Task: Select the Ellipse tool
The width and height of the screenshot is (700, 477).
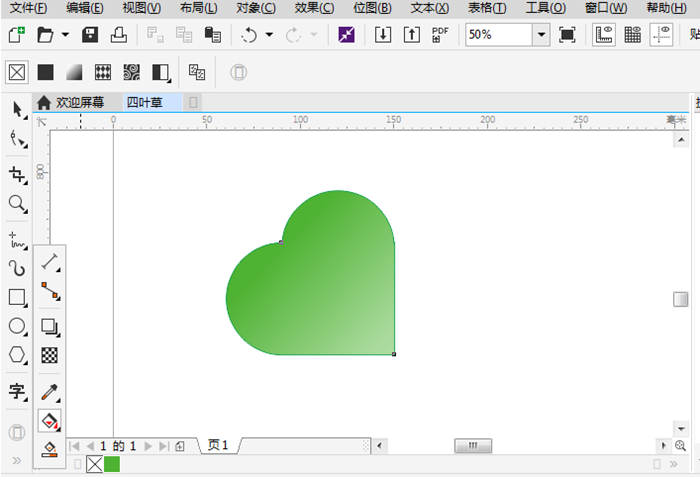Action: (x=17, y=326)
